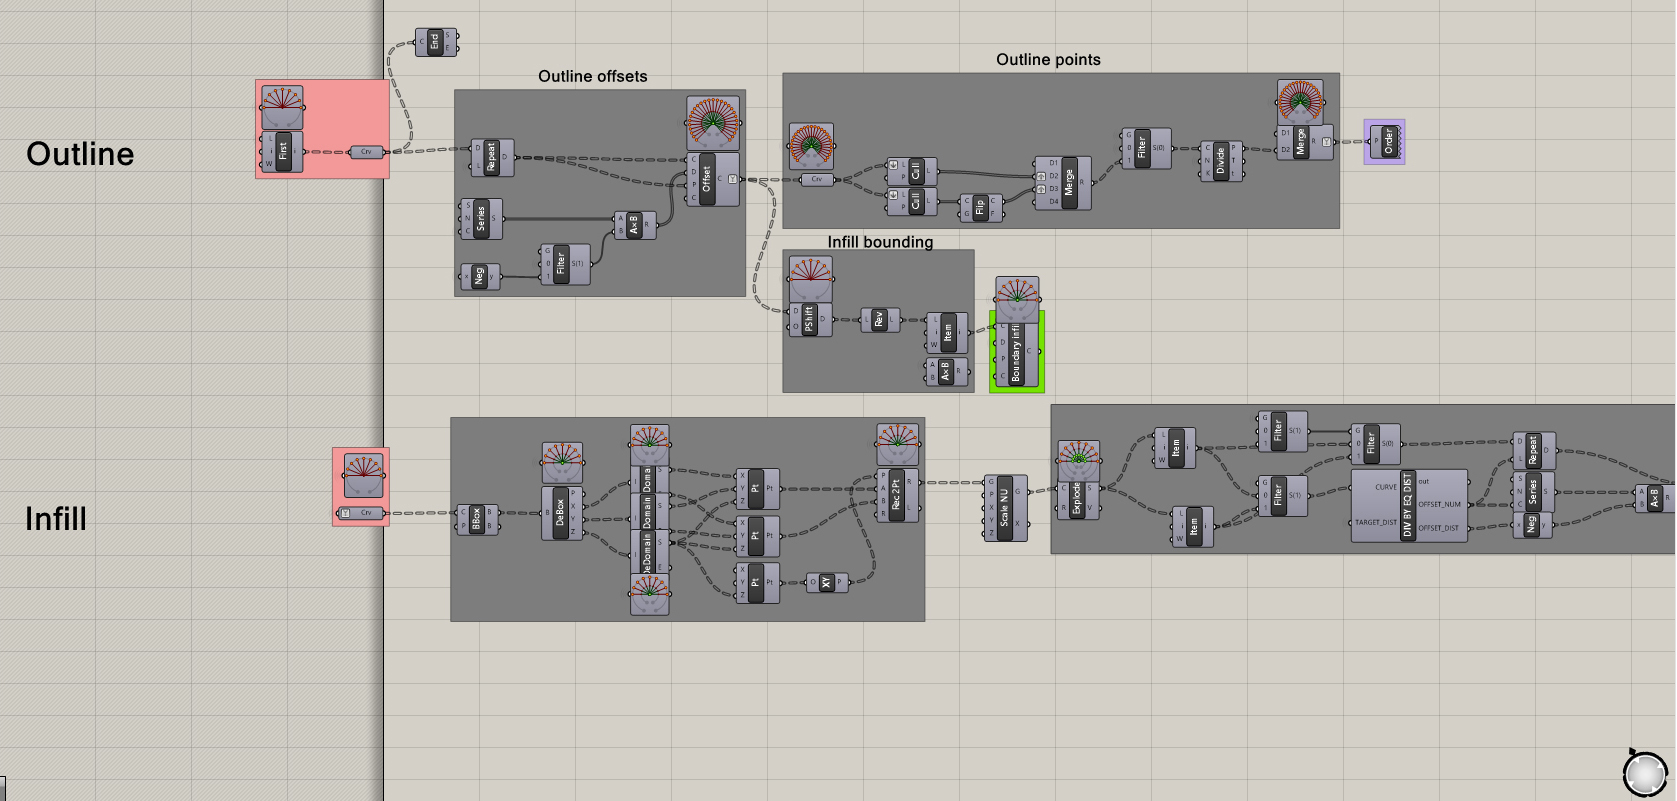
Task: Click the Boundary infill component
Action: point(1016,352)
